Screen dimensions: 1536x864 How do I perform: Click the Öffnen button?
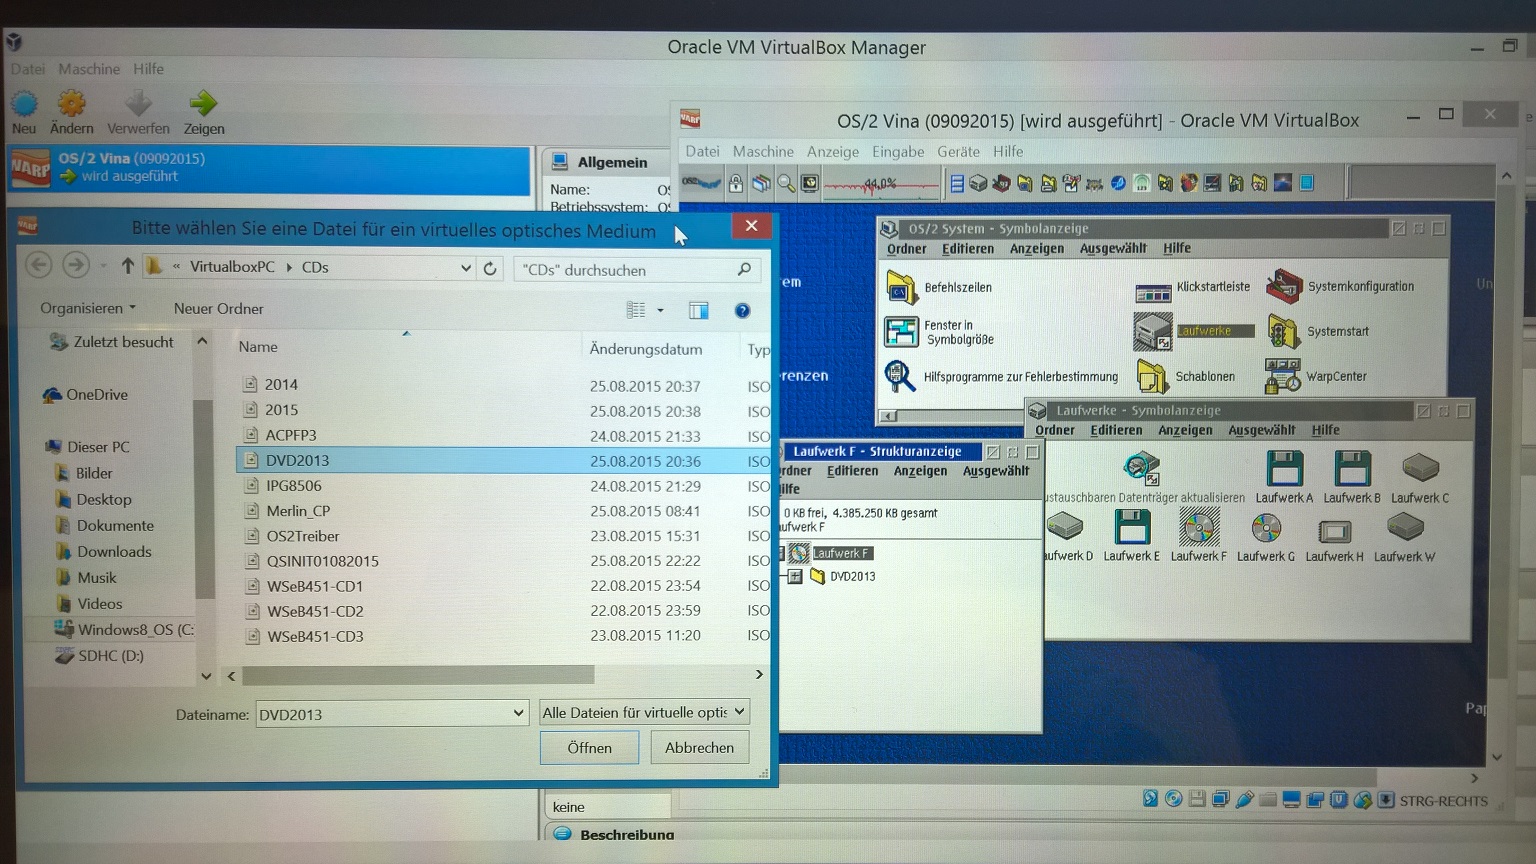(x=589, y=747)
